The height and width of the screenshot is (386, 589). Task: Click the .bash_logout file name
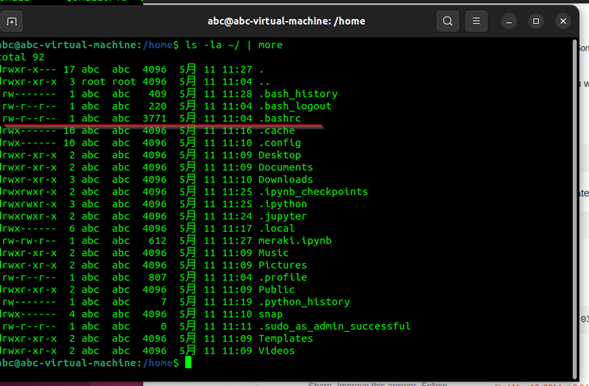(x=295, y=106)
